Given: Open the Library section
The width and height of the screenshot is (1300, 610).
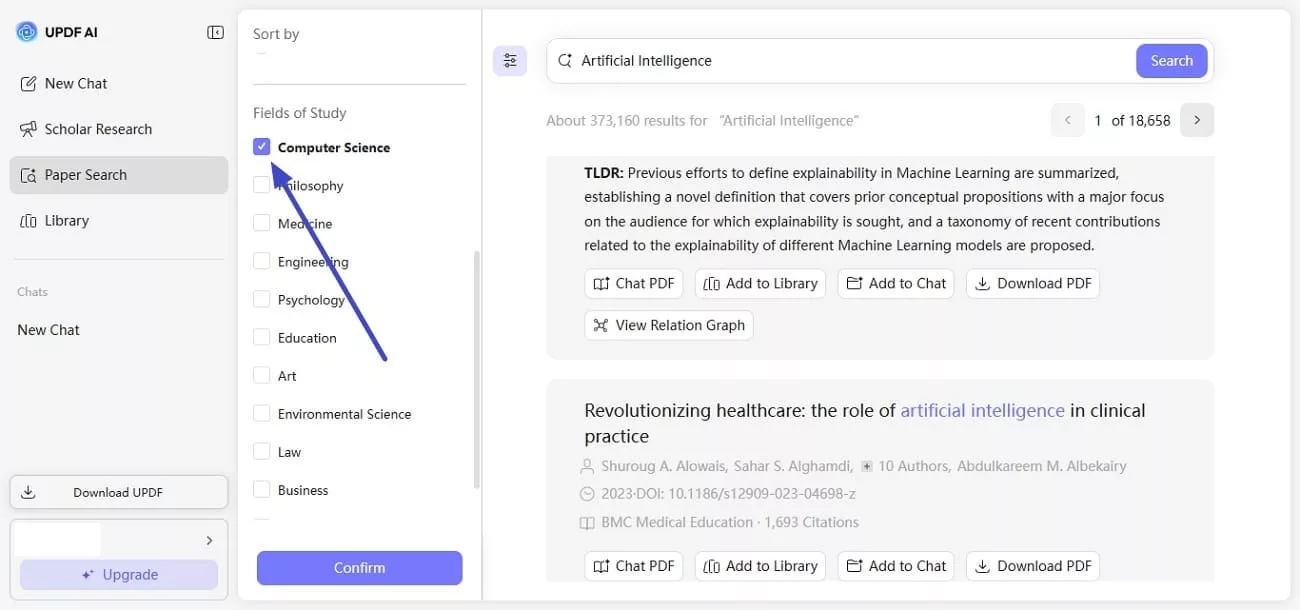Looking at the screenshot, I should coord(67,220).
